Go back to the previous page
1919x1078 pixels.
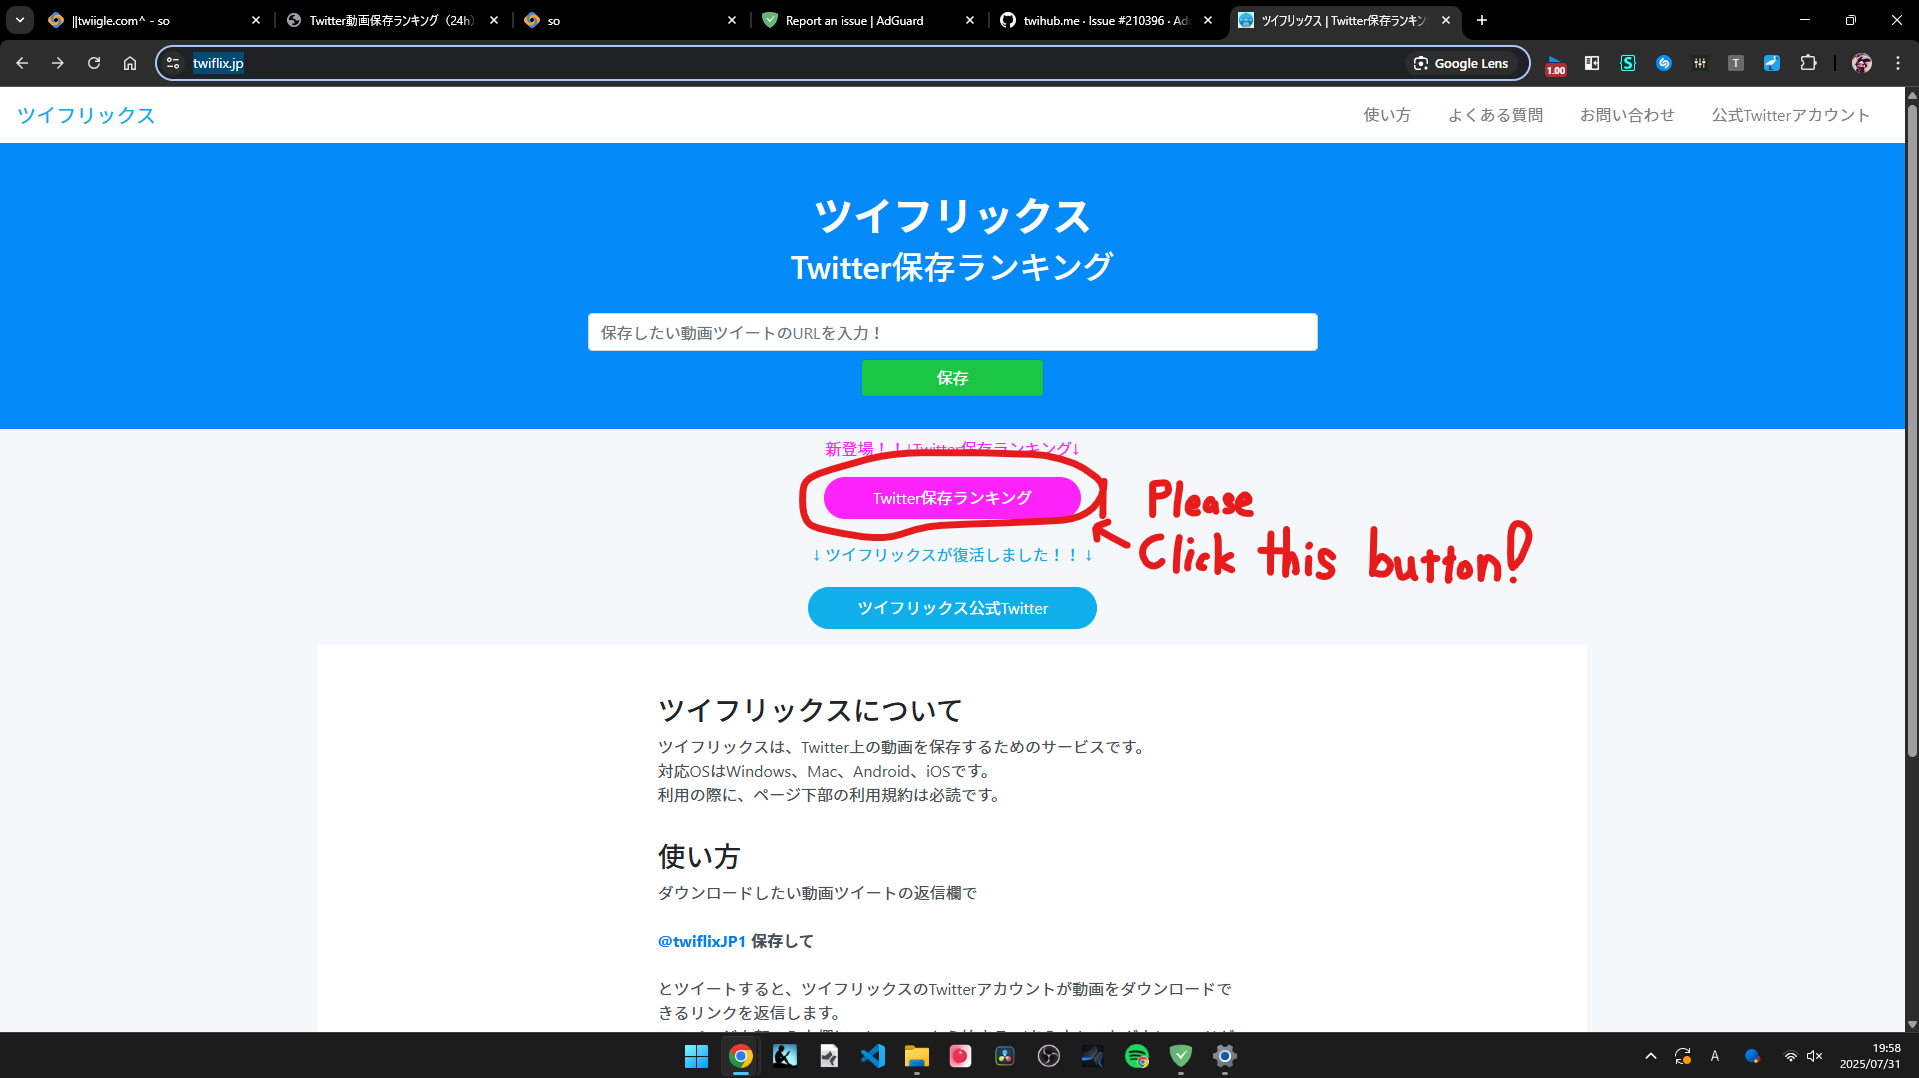22,63
